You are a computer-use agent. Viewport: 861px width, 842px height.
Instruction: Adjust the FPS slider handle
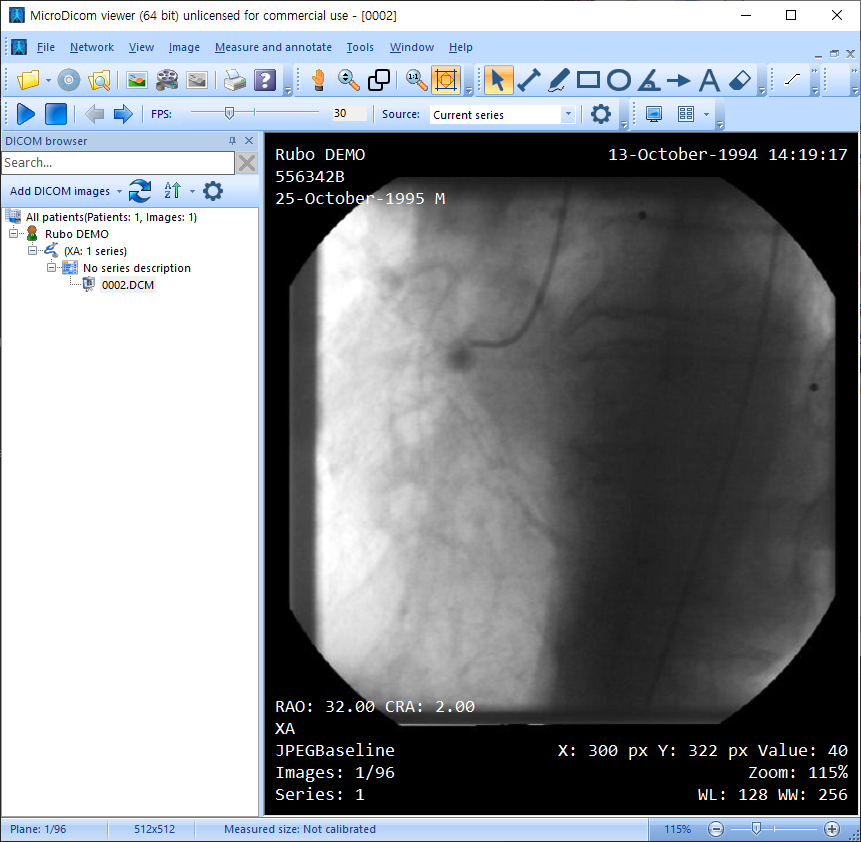point(230,113)
